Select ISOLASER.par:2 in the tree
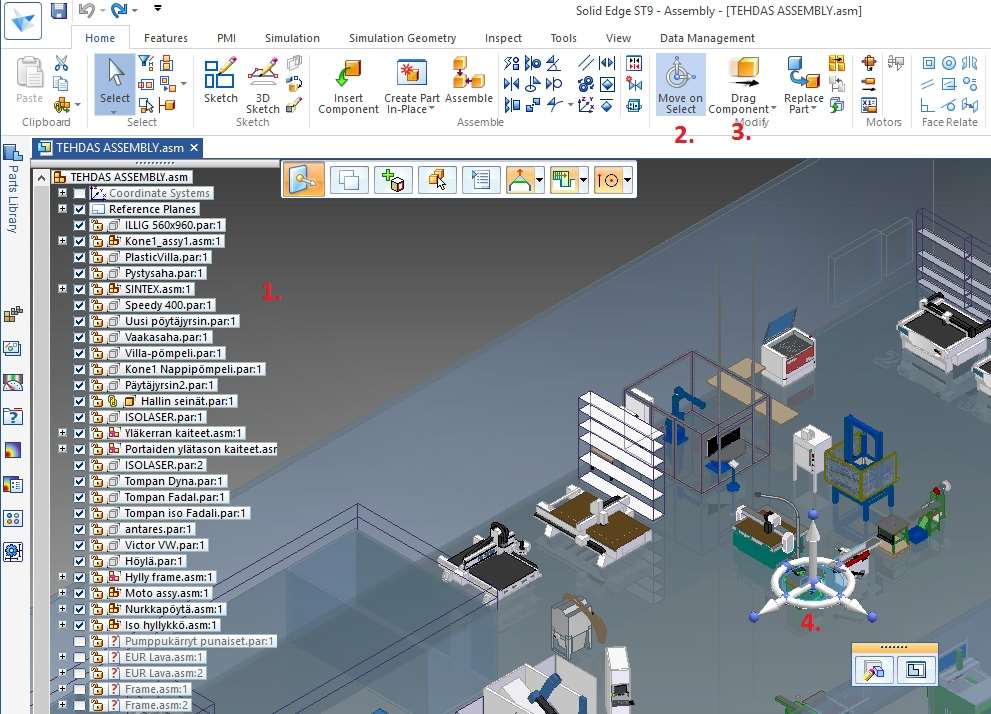The width and height of the screenshot is (991, 714). tap(164, 465)
